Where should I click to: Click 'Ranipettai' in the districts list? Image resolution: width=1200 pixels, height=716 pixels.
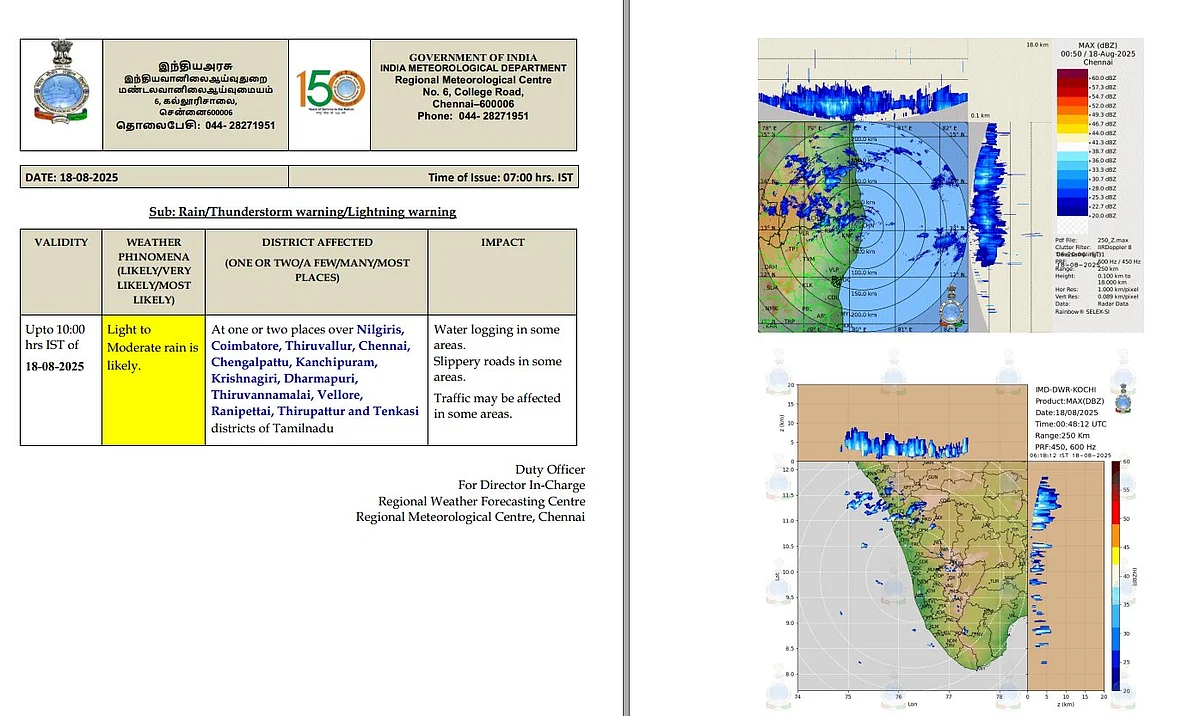click(x=241, y=411)
